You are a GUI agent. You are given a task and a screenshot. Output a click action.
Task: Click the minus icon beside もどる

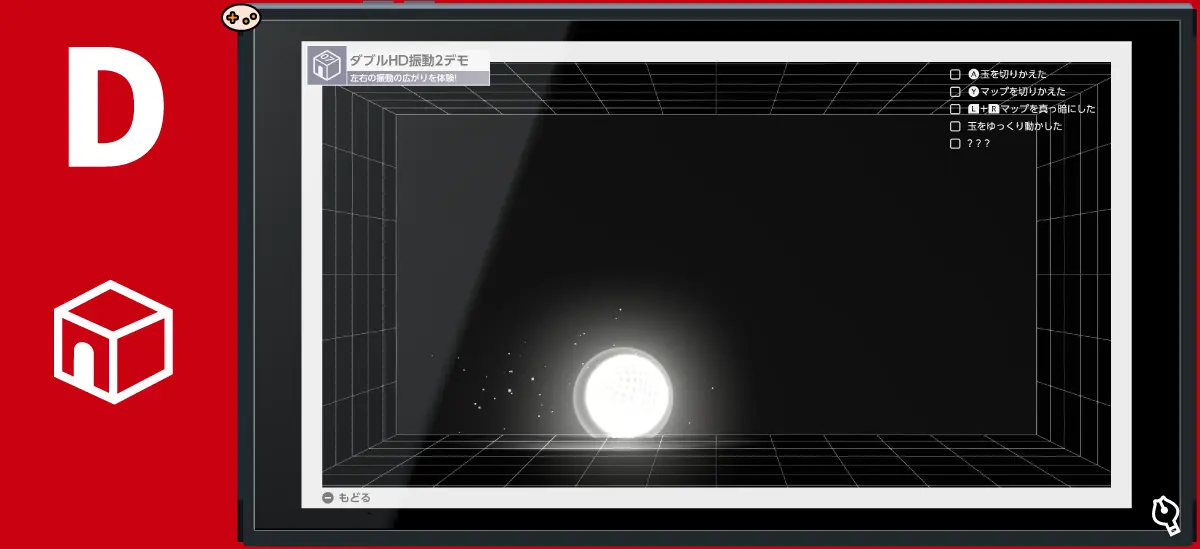point(327,498)
